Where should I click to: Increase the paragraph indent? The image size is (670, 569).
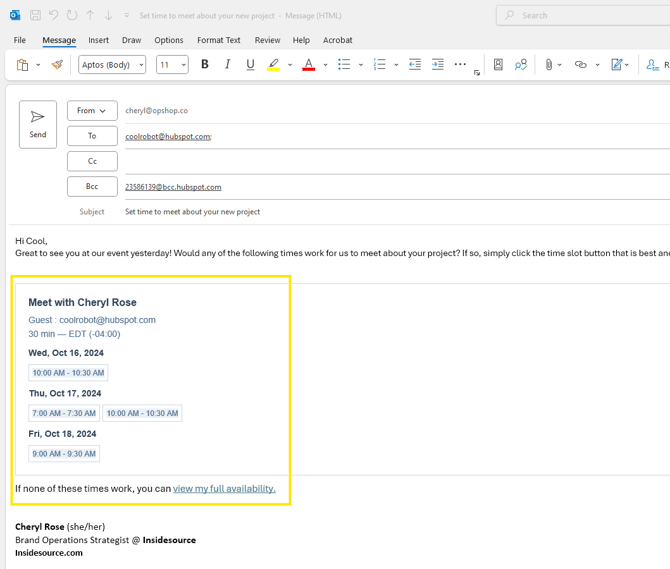pyautogui.click(x=437, y=65)
